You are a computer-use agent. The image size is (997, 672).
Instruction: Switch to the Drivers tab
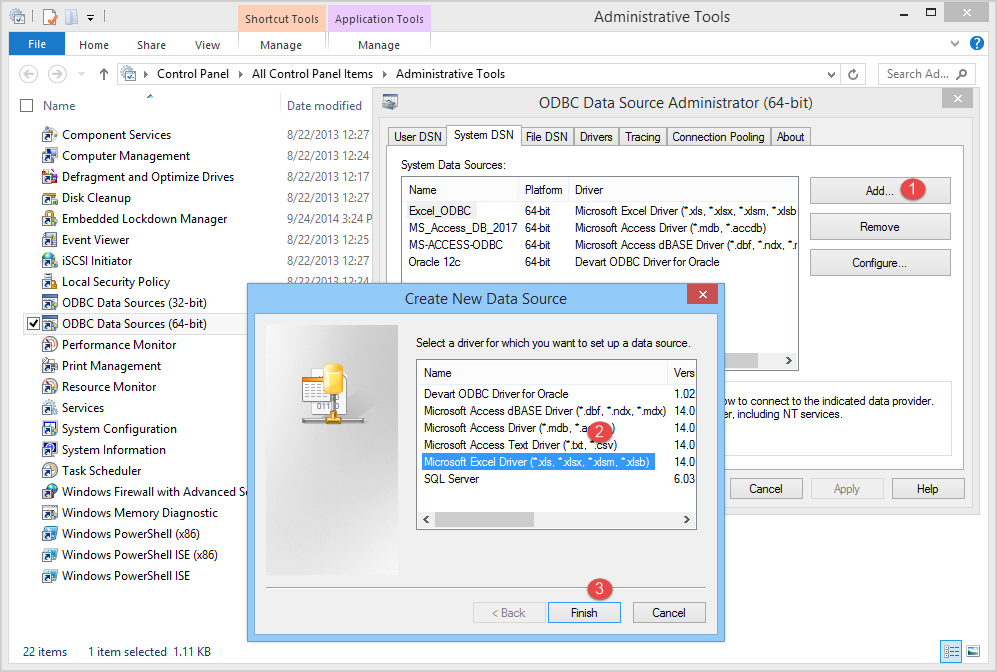[x=596, y=137]
